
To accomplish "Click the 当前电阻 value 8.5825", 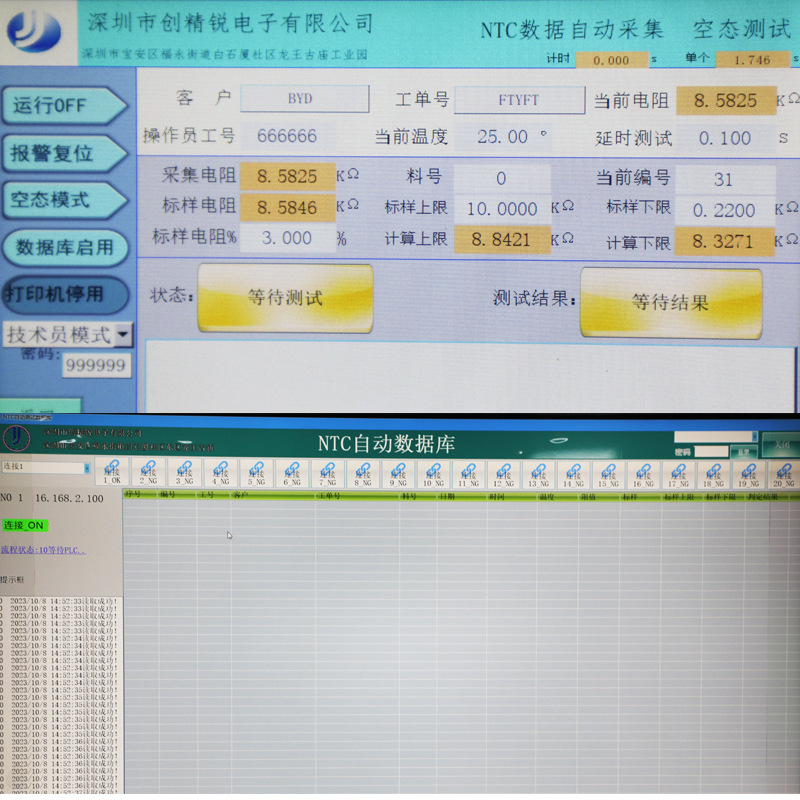I will [726, 101].
